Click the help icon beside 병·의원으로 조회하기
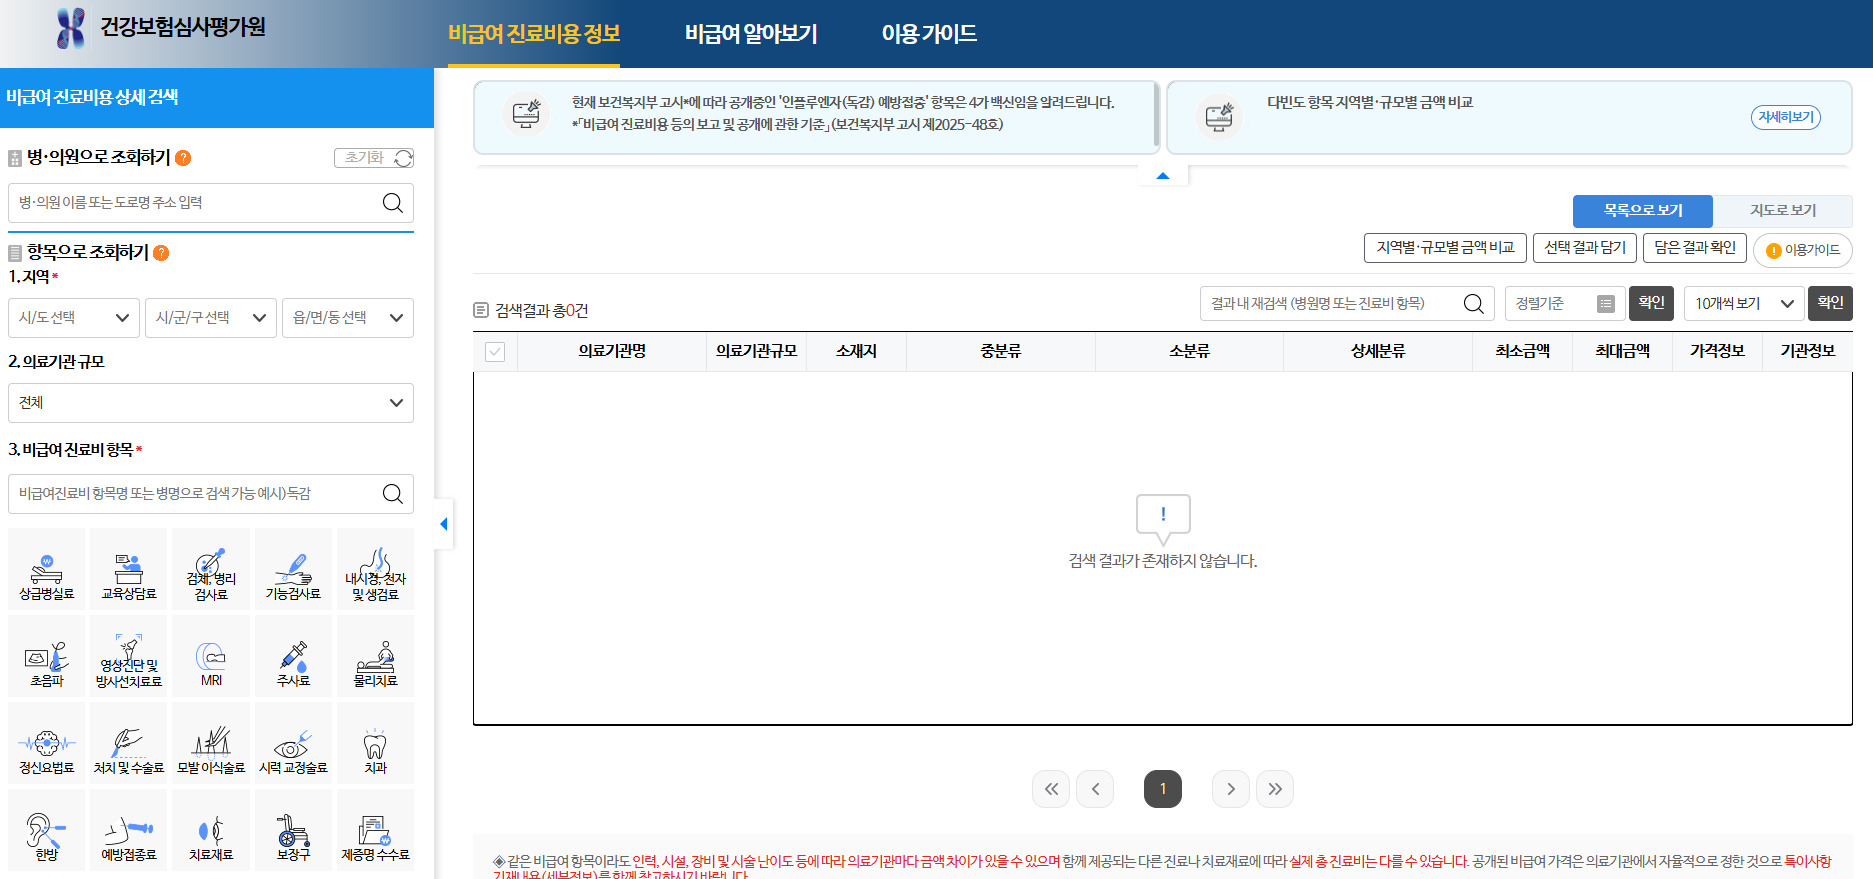1873x879 pixels. point(183,158)
